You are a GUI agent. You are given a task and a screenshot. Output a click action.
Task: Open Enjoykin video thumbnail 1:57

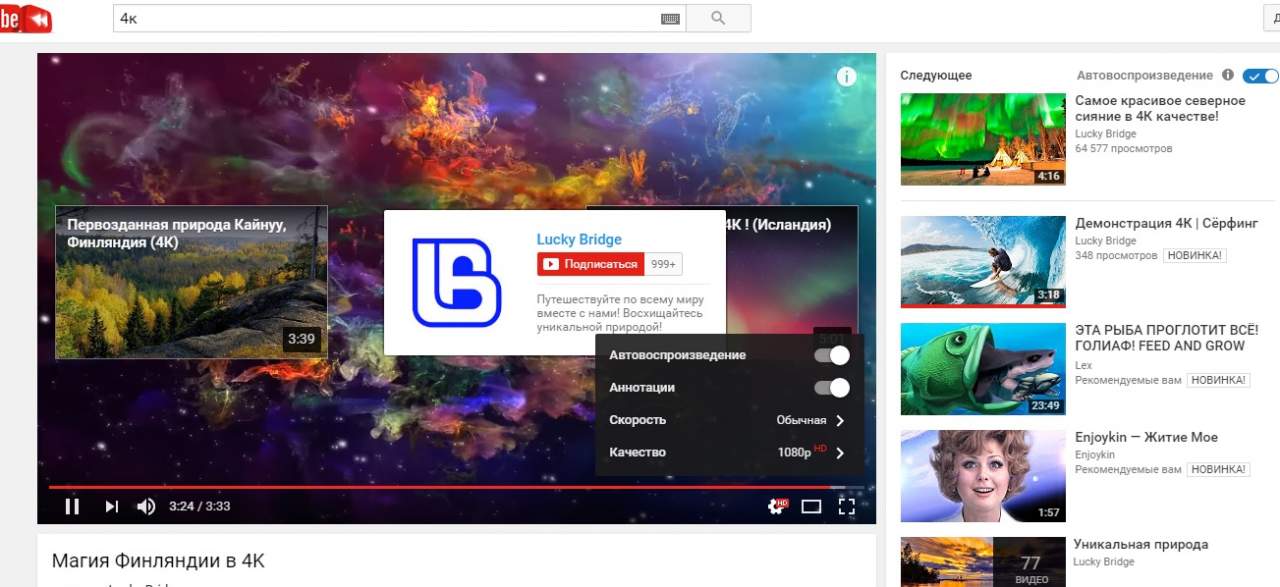coord(983,476)
